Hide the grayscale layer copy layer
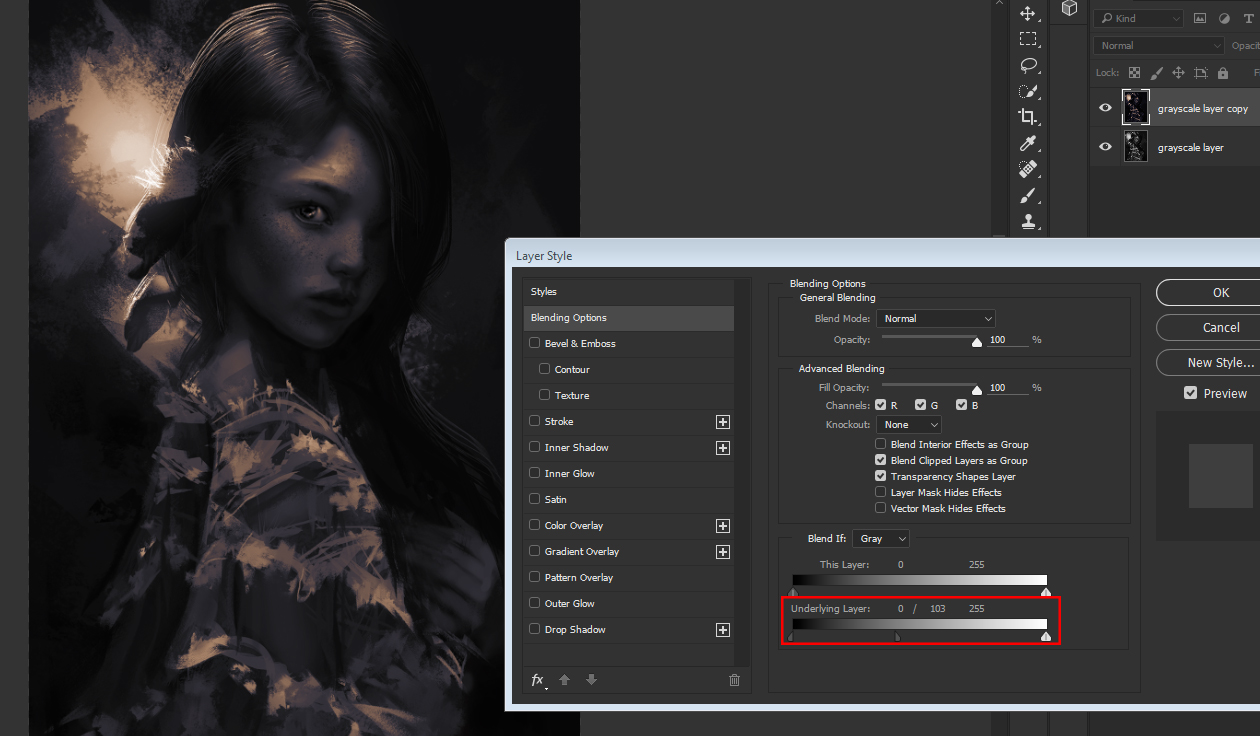The width and height of the screenshot is (1260, 736). (x=1105, y=108)
